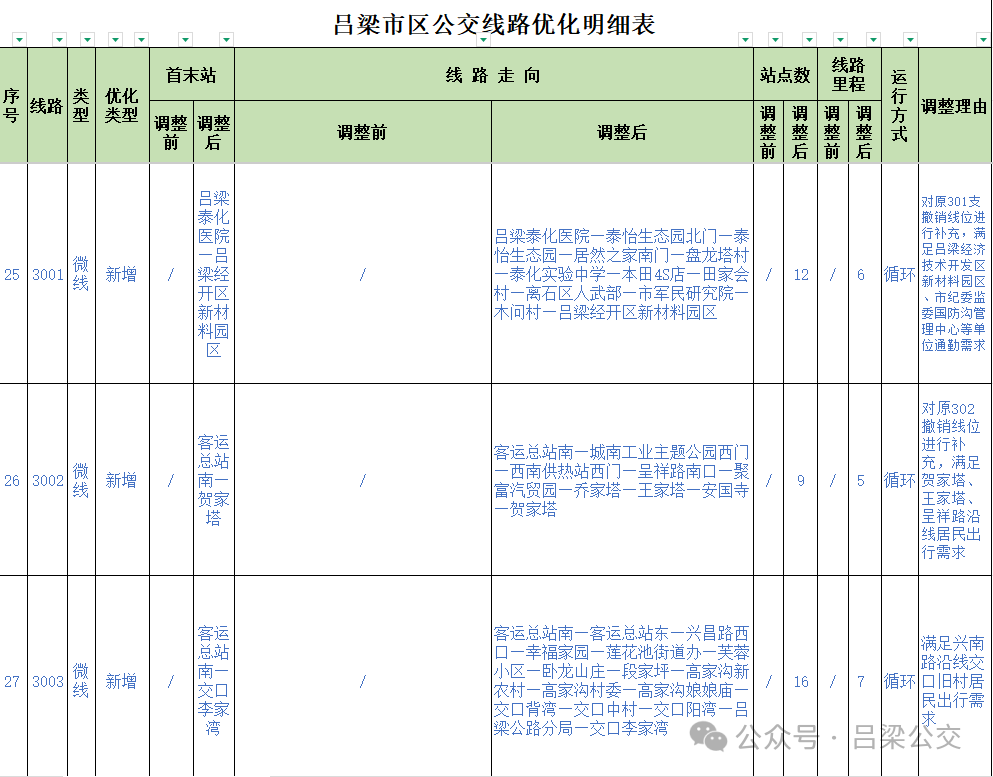Select the 吕梁市区公交线路优化明细表 title
This screenshot has width=993, height=777.
tap(495, 24)
